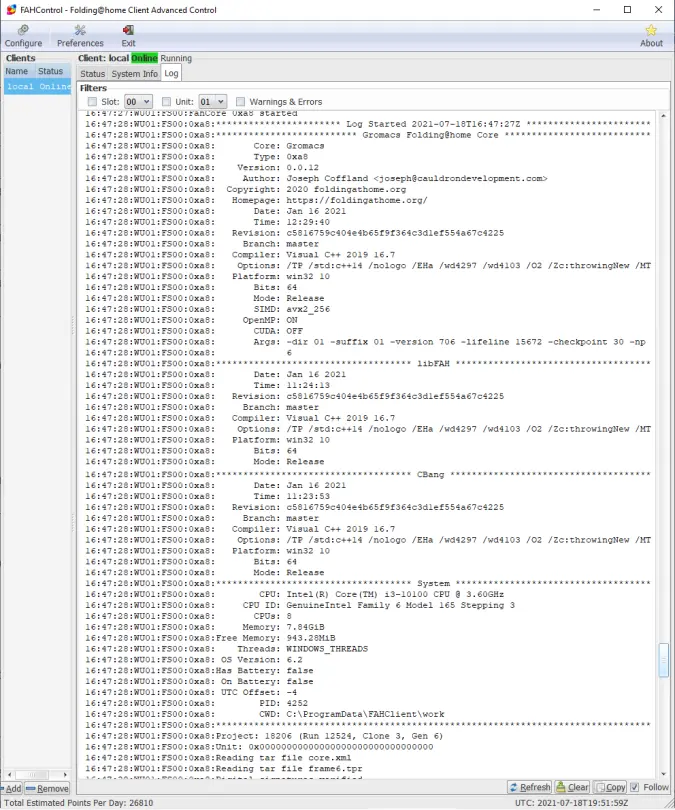Screen dimensions: 675x810
Task: Click Total Estimated Points Per Day: 26810
Action: click(x=79, y=803)
